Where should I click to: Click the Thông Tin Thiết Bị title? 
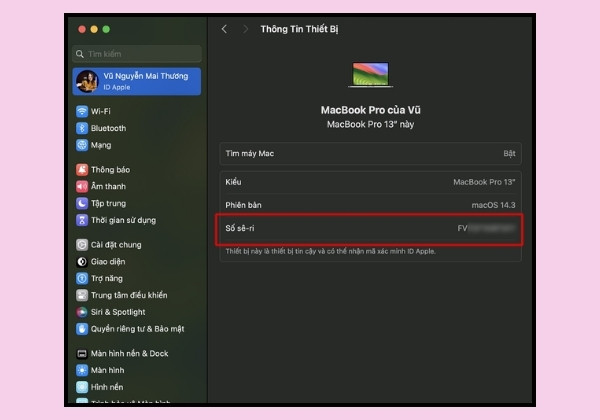(x=299, y=29)
